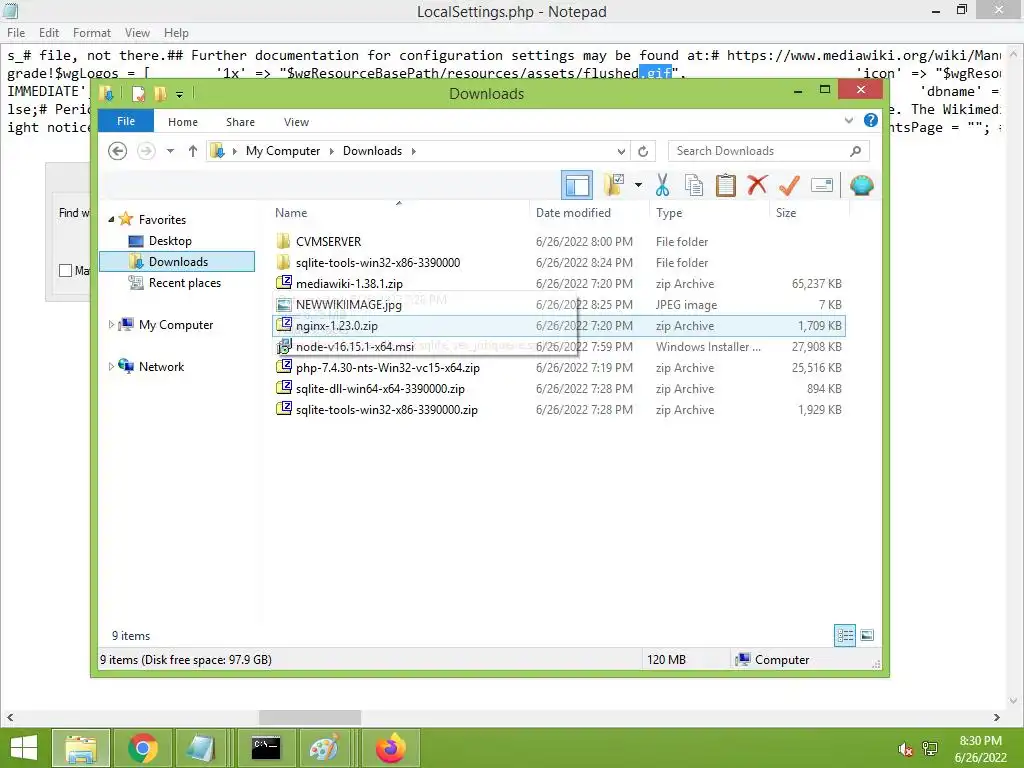The width and height of the screenshot is (1024, 768).
Task: Click the Classic Shell settings icon
Action: point(861,185)
